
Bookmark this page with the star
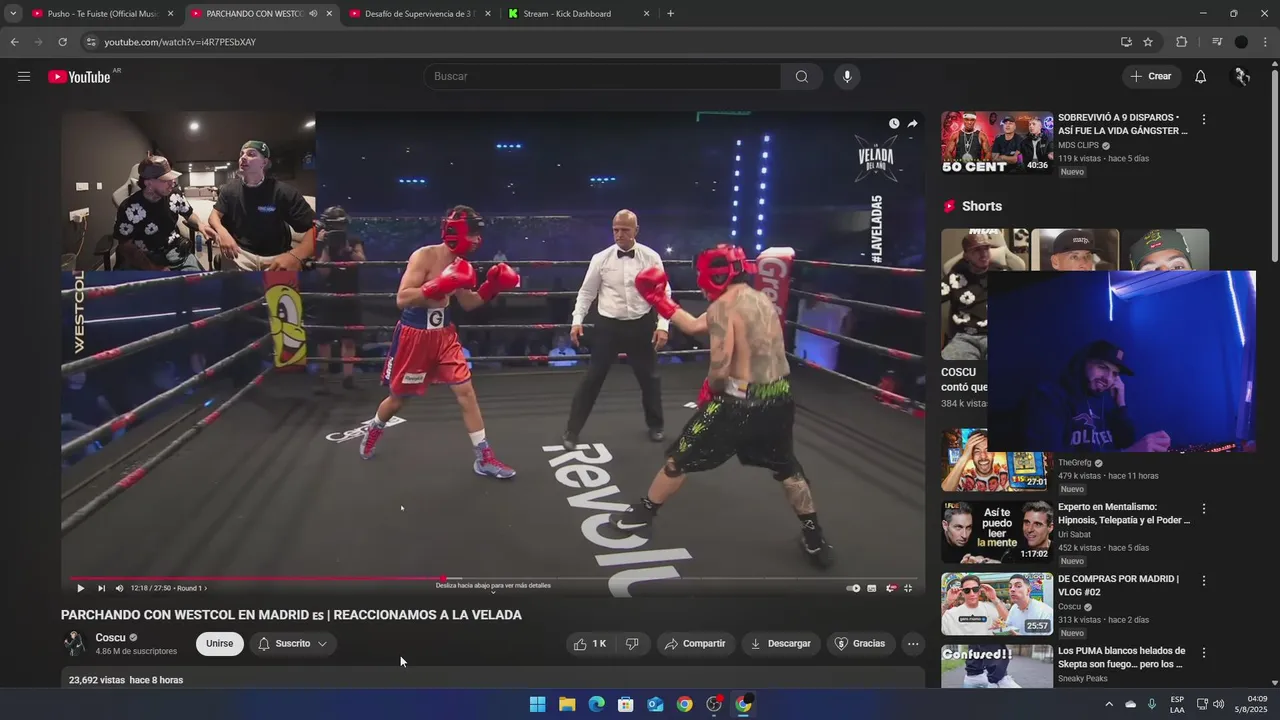point(1148,42)
